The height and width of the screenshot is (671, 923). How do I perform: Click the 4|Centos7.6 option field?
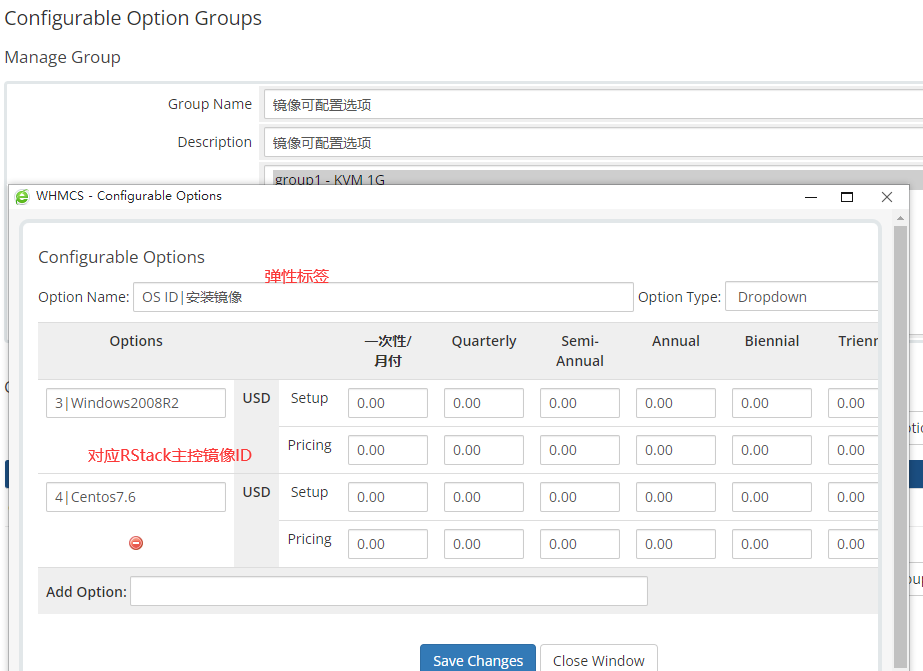136,497
